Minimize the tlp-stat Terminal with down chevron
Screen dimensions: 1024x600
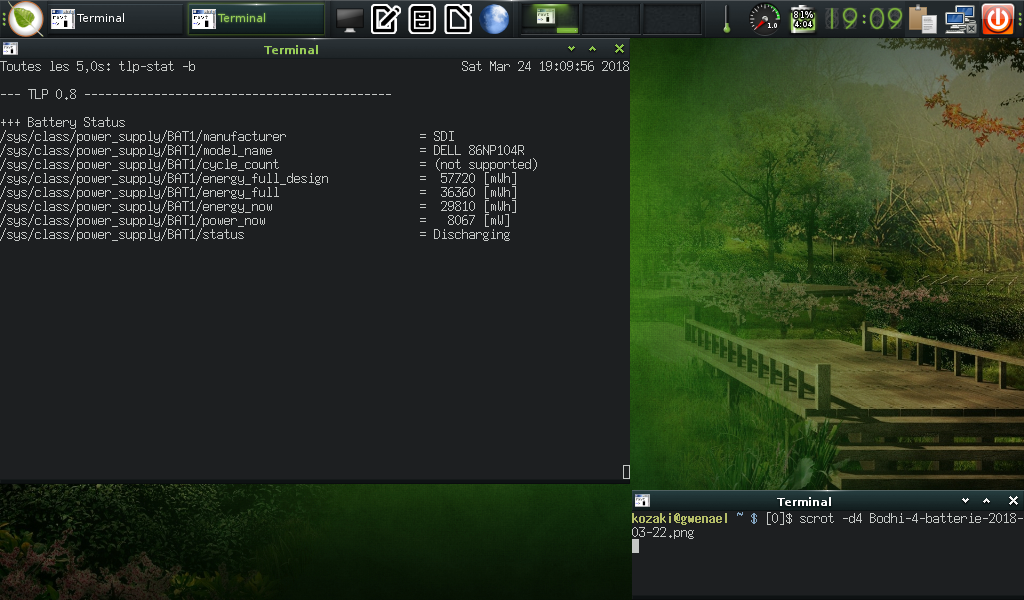[x=571, y=49]
